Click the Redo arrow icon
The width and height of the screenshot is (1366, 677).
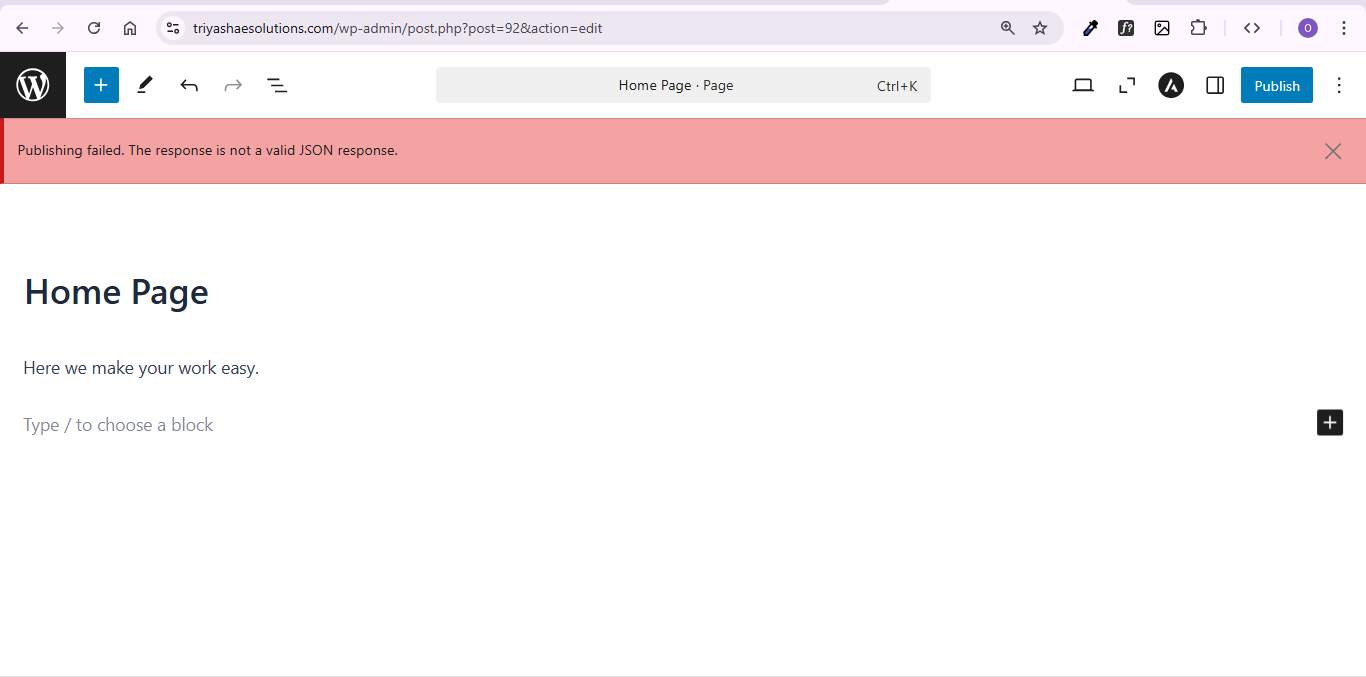233,85
